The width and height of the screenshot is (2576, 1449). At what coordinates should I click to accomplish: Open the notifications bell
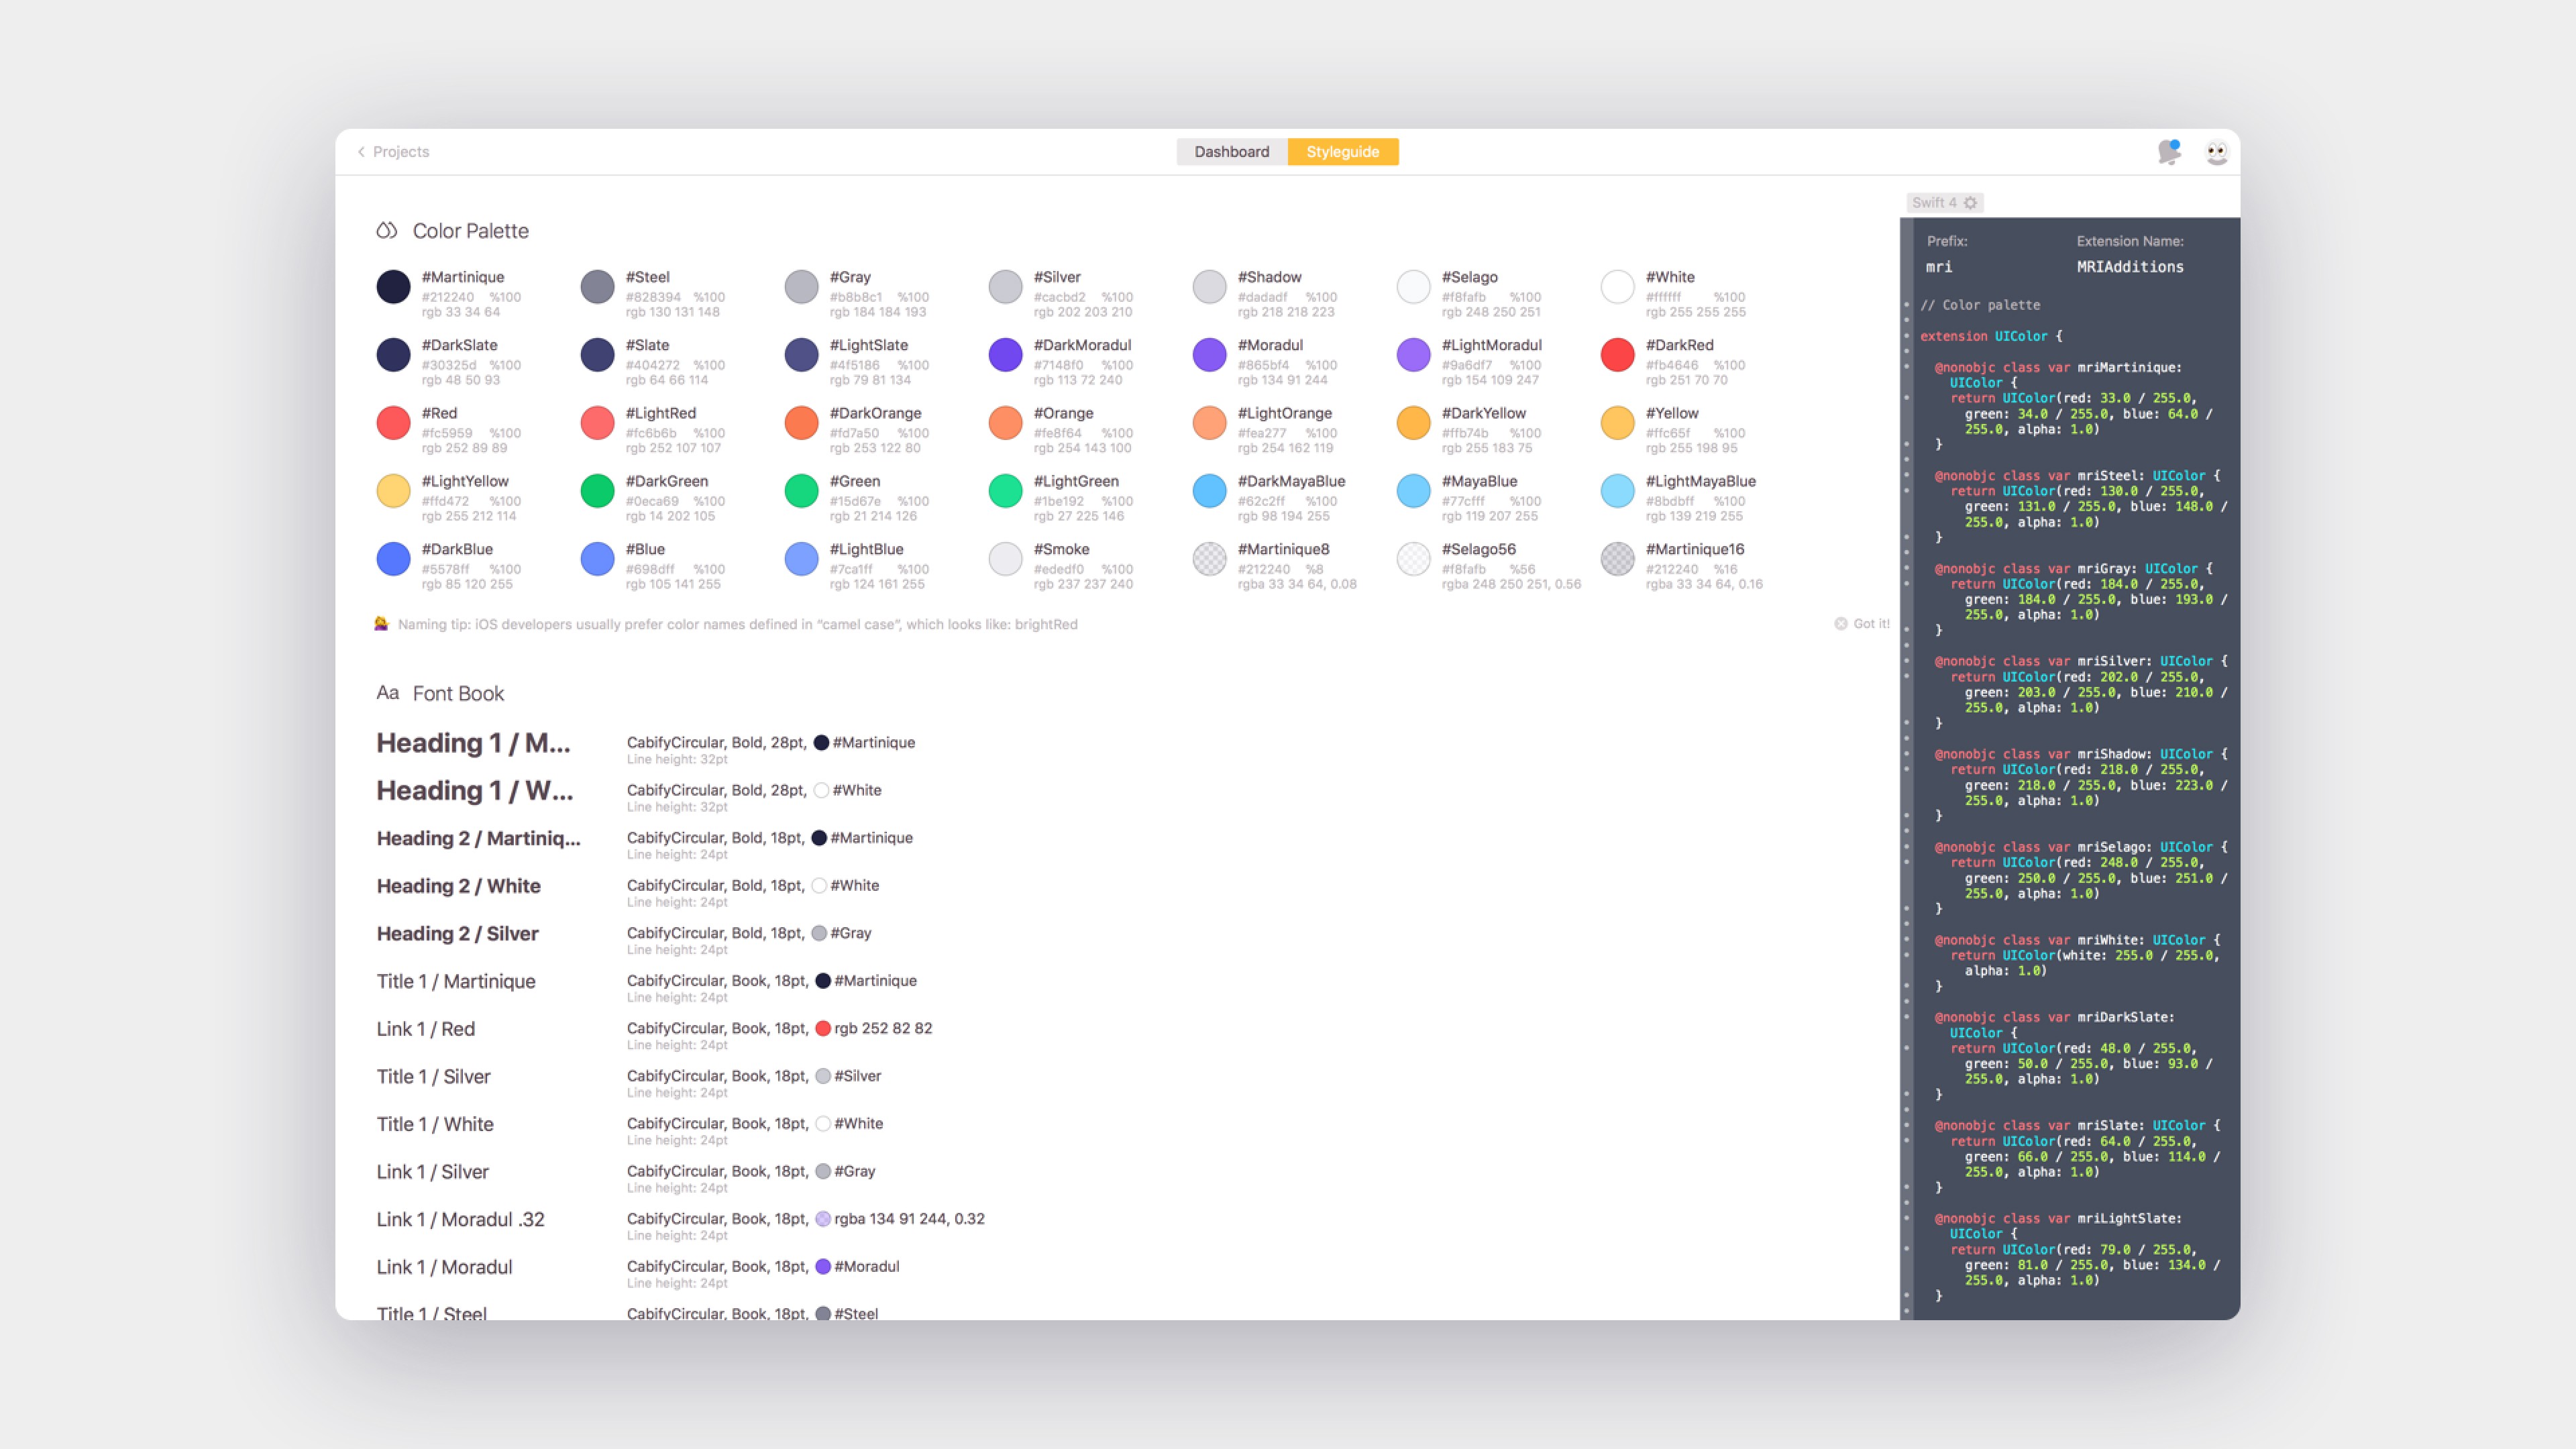click(x=2168, y=152)
